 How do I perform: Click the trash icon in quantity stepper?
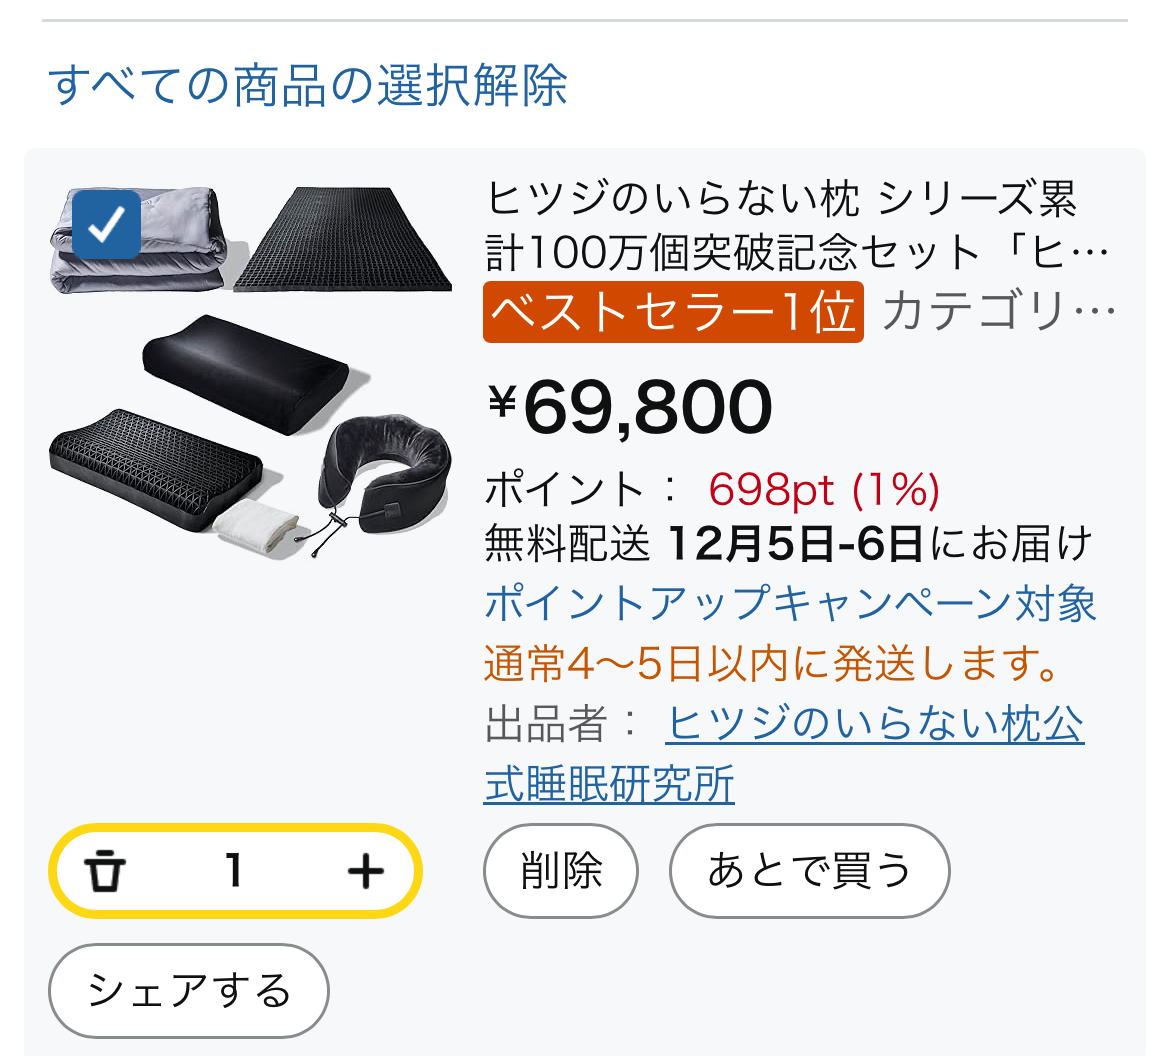tap(104, 871)
